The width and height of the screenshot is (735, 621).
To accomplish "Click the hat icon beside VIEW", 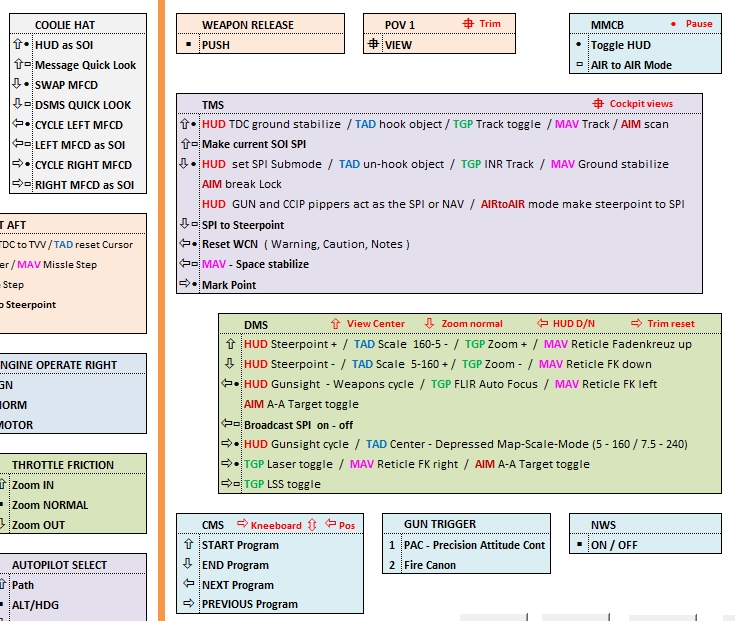I will [373, 44].
